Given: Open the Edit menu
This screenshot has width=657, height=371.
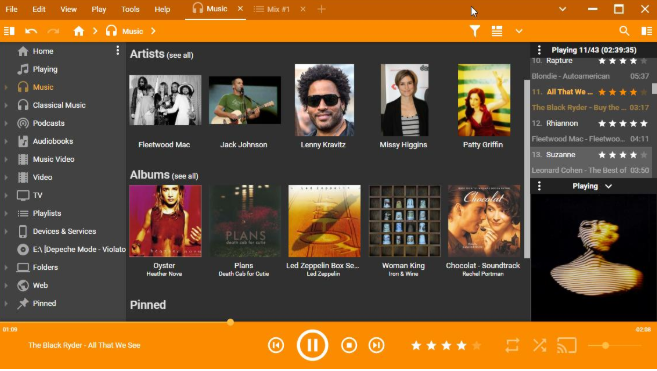Looking at the screenshot, I should pos(39,9).
